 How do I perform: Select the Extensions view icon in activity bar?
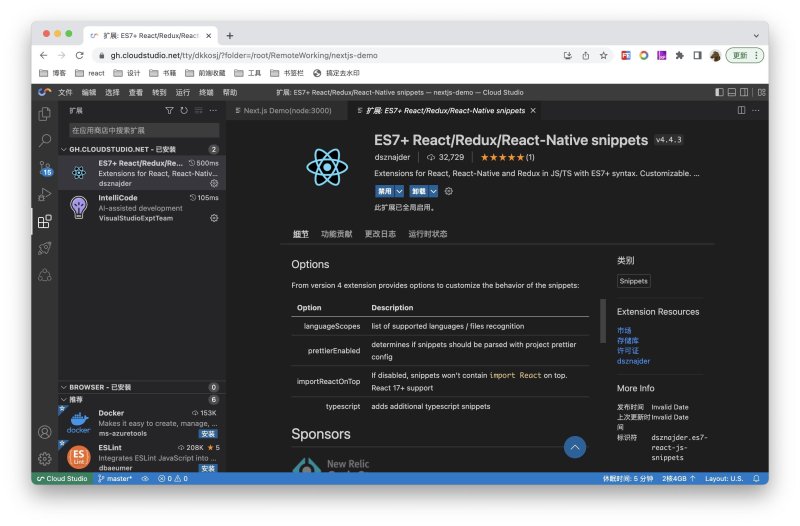(45, 221)
